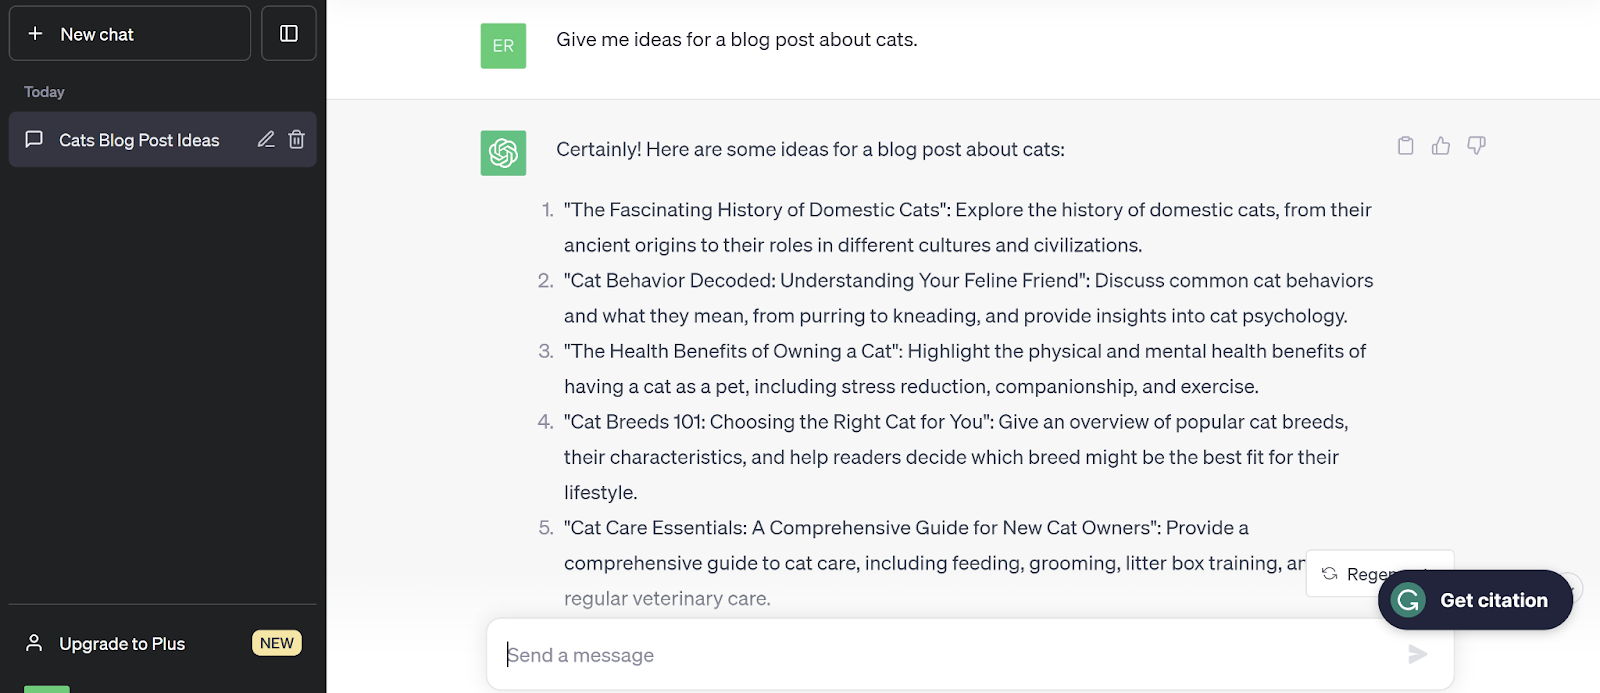Click the pencil rename icon for chat

point(266,140)
